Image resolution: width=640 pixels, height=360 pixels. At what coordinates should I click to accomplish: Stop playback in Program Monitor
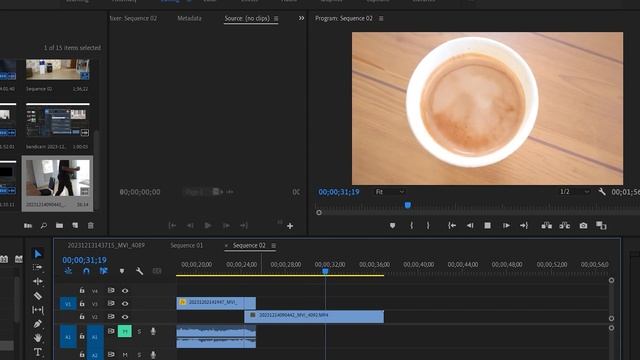[x=487, y=225]
